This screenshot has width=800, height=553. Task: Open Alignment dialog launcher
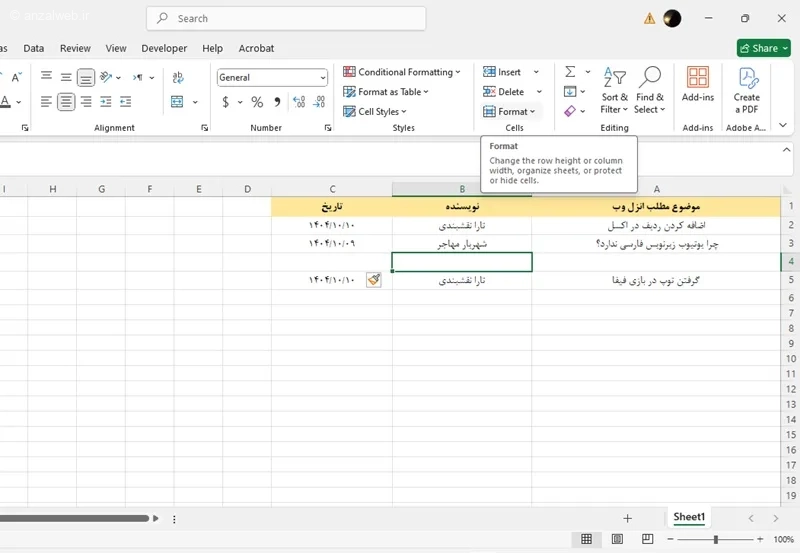(205, 128)
